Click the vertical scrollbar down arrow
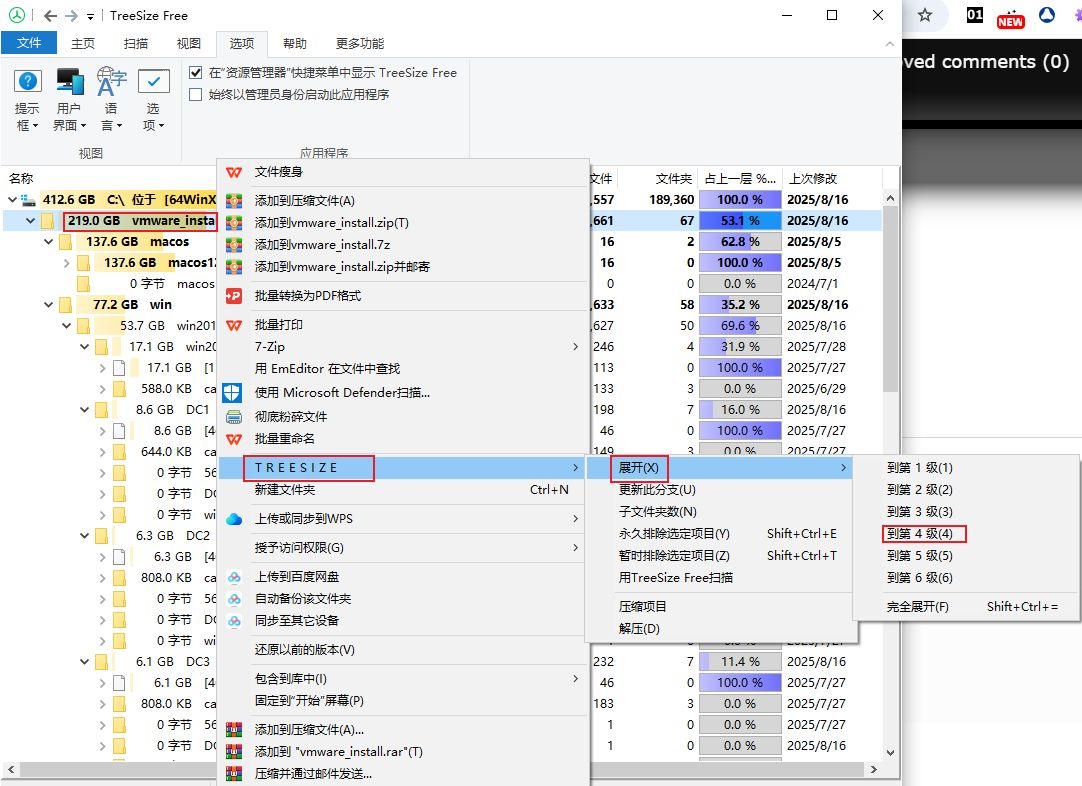Screen dimensions: 1082x786 (x=890, y=752)
